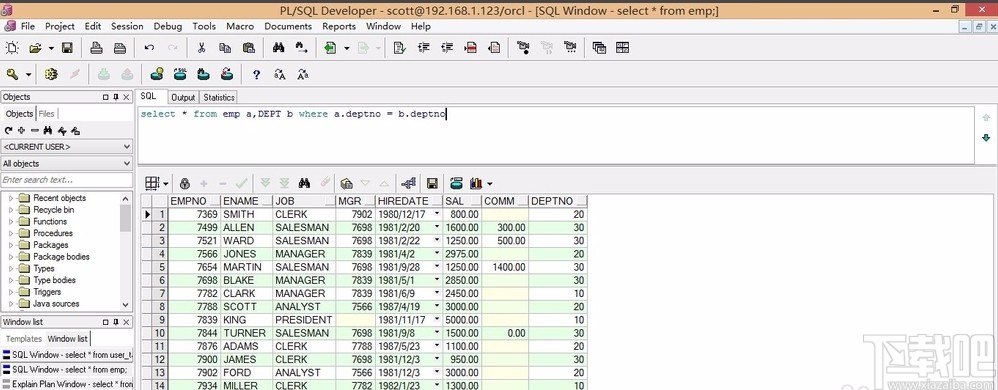Viewport: 998px width, 390px height.
Task: Click the Paste clipboard icon
Action: 249,48
